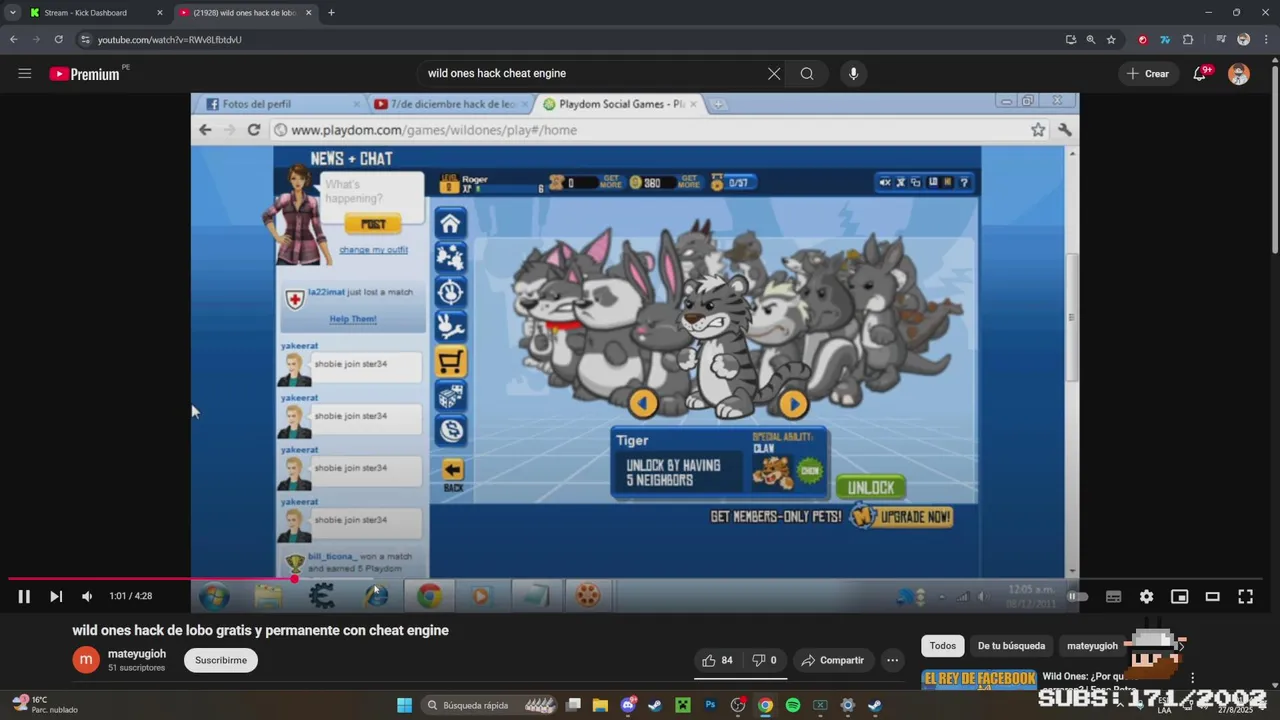Activate miniplayer mode

[1179, 596]
